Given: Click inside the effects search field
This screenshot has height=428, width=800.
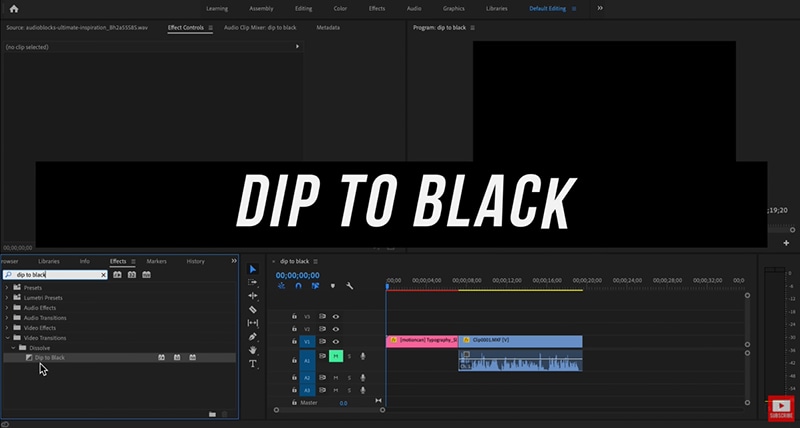Looking at the screenshot, I should [x=55, y=275].
